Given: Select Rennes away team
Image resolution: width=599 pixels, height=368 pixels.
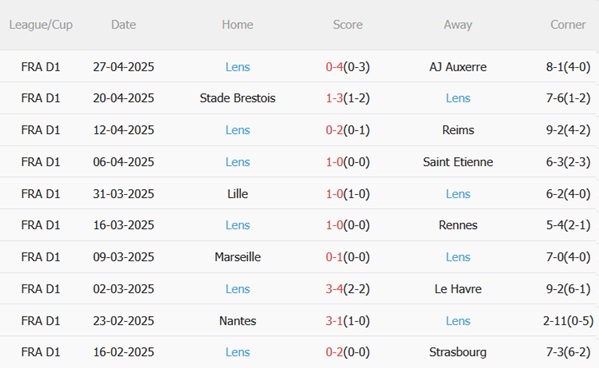Looking at the screenshot, I should 458,225.
